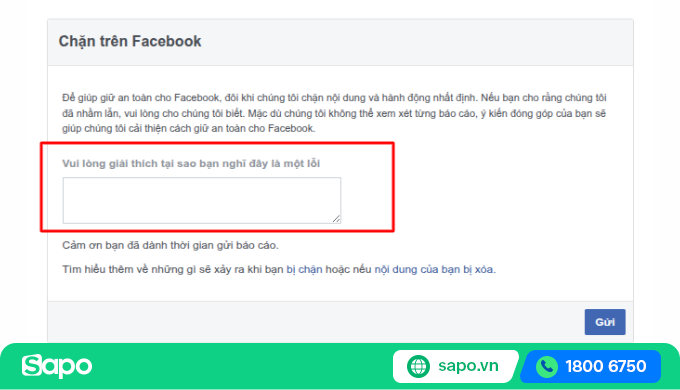Image resolution: width=680 pixels, height=390 pixels.
Task: Click the 1800 6750 hotline number
Action: coord(605,367)
